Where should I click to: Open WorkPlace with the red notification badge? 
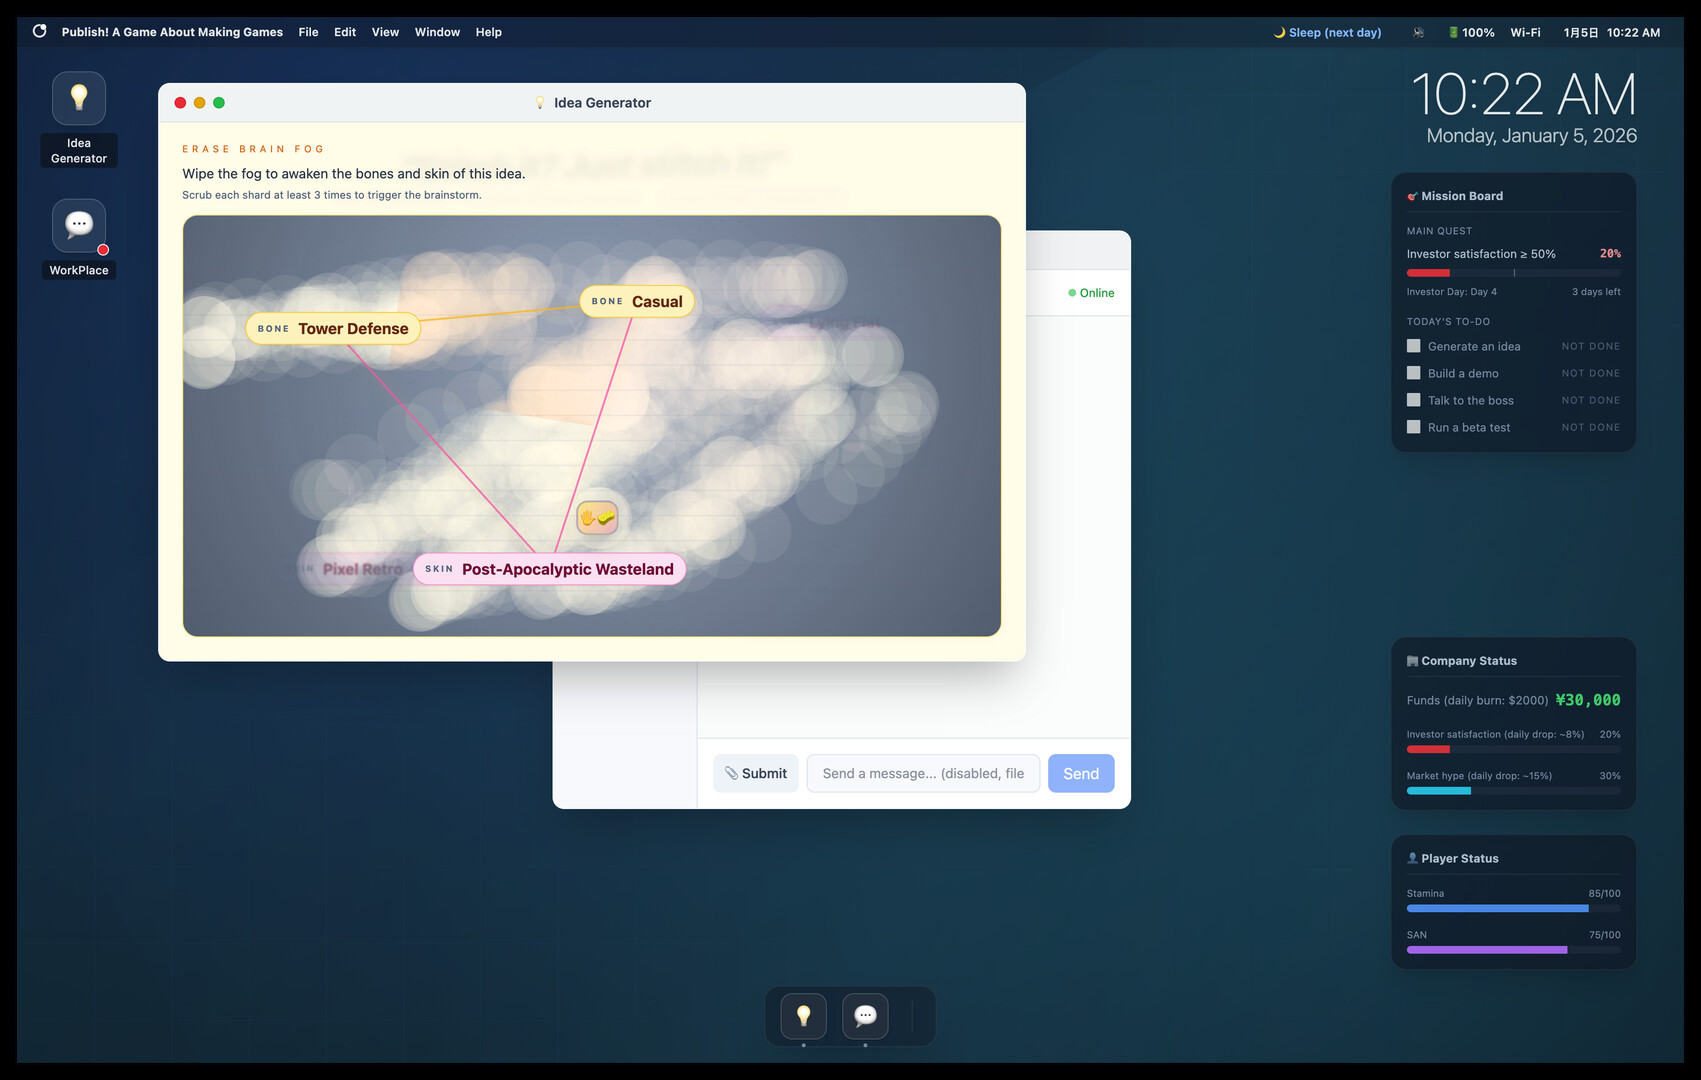coord(78,222)
